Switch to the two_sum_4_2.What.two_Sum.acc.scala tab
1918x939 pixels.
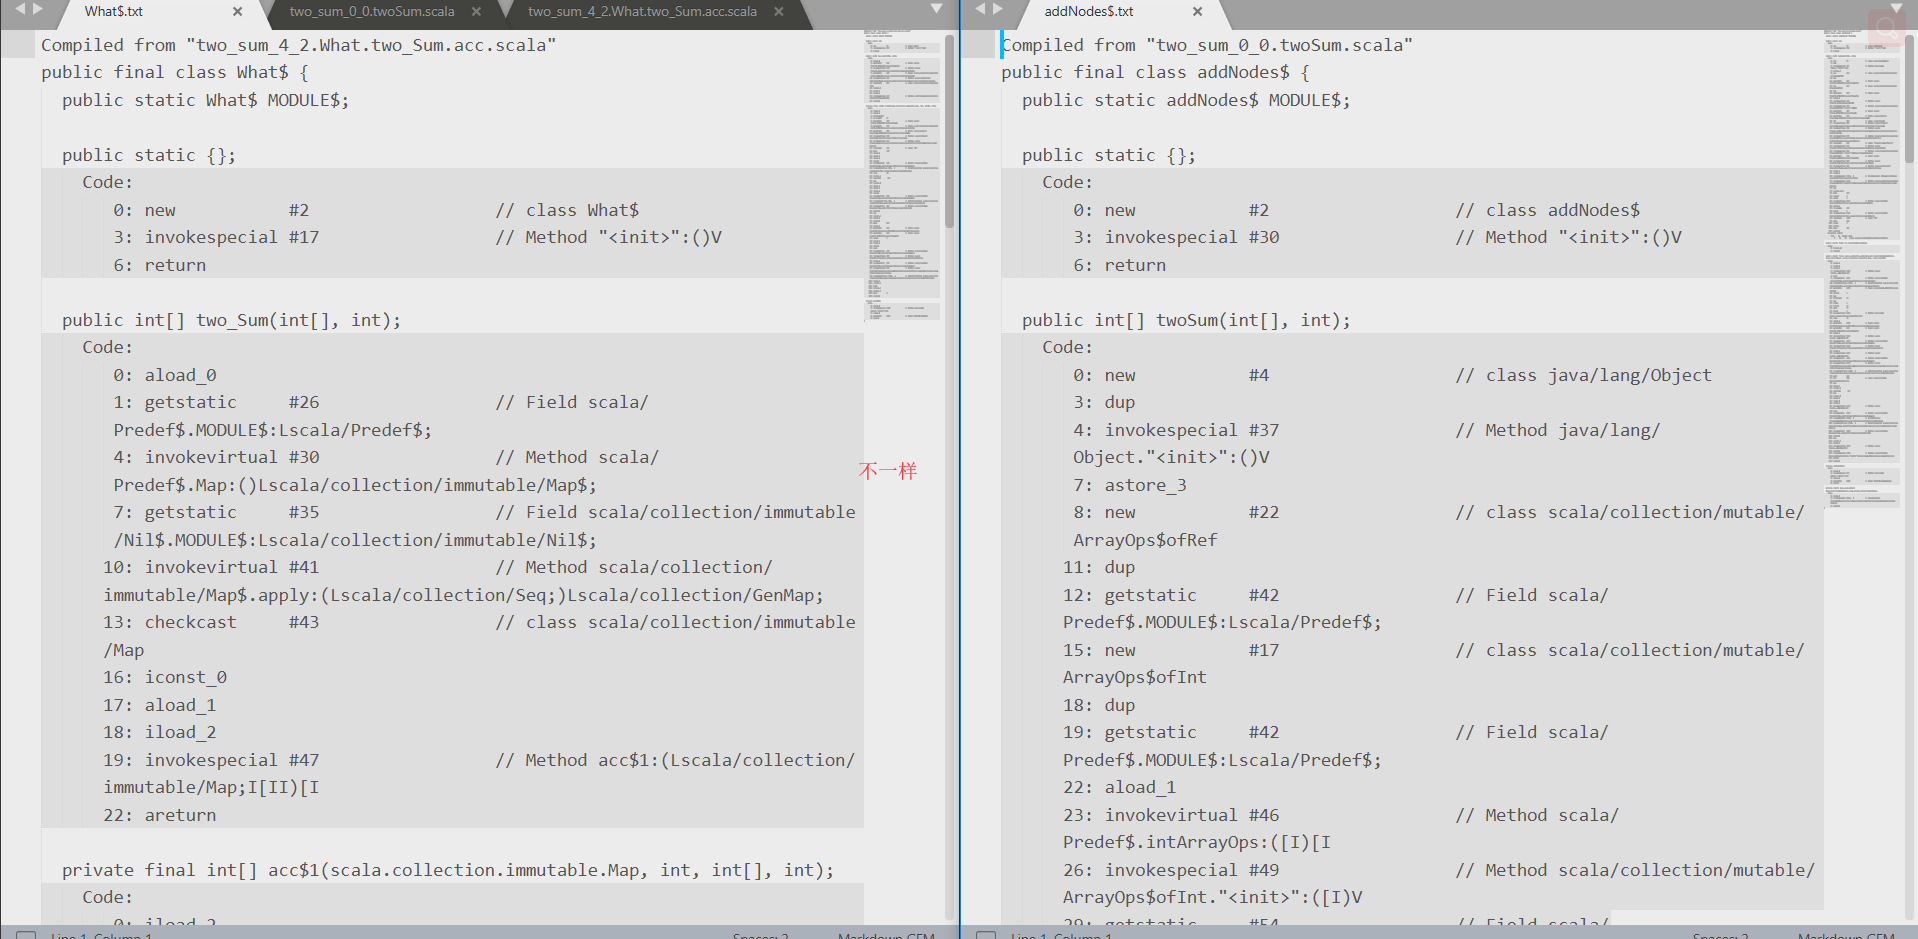[642, 12]
